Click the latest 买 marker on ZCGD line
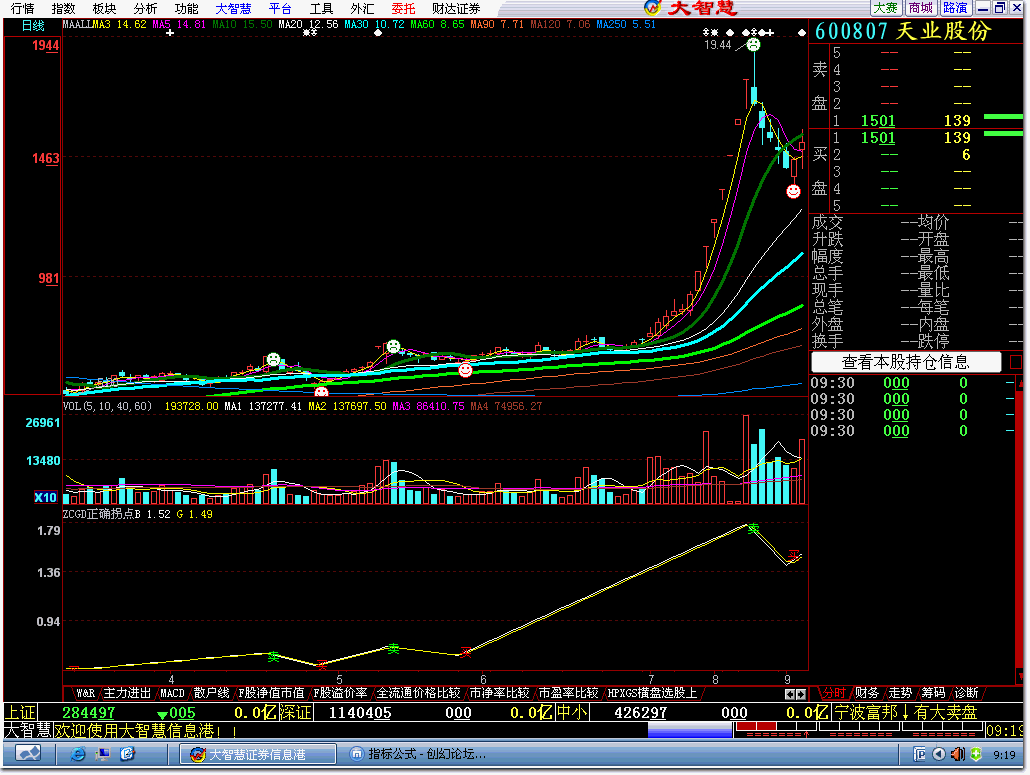Screen dimensions: 1030x775 (794, 555)
